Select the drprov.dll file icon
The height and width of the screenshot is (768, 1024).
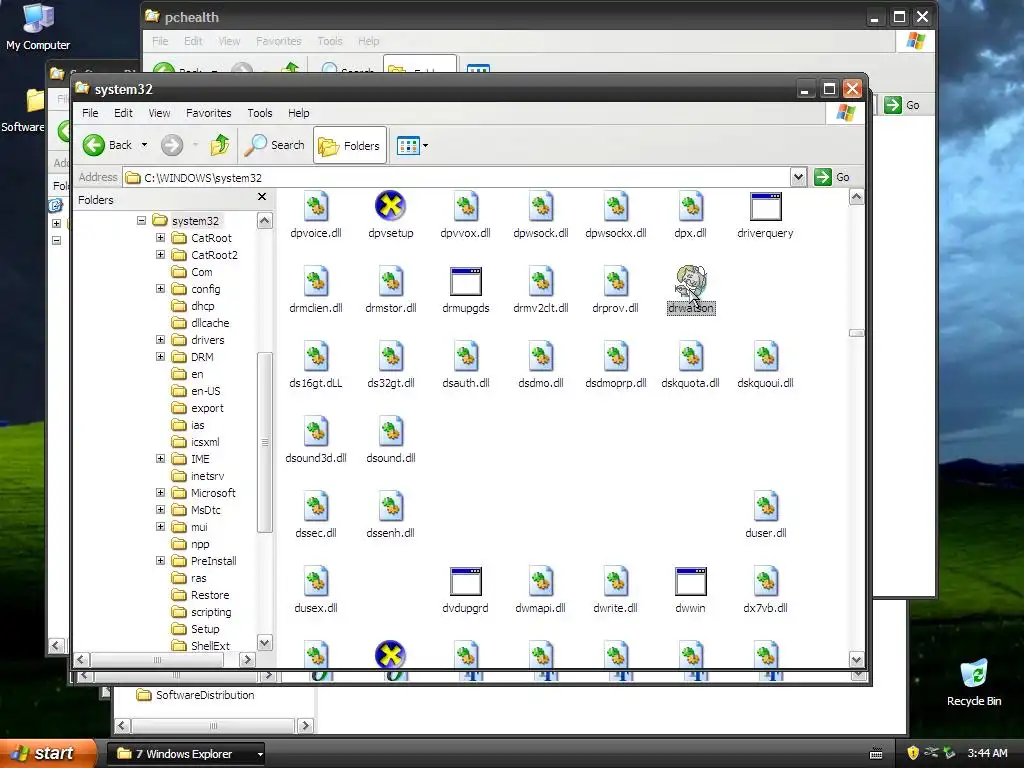[x=616, y=281]
